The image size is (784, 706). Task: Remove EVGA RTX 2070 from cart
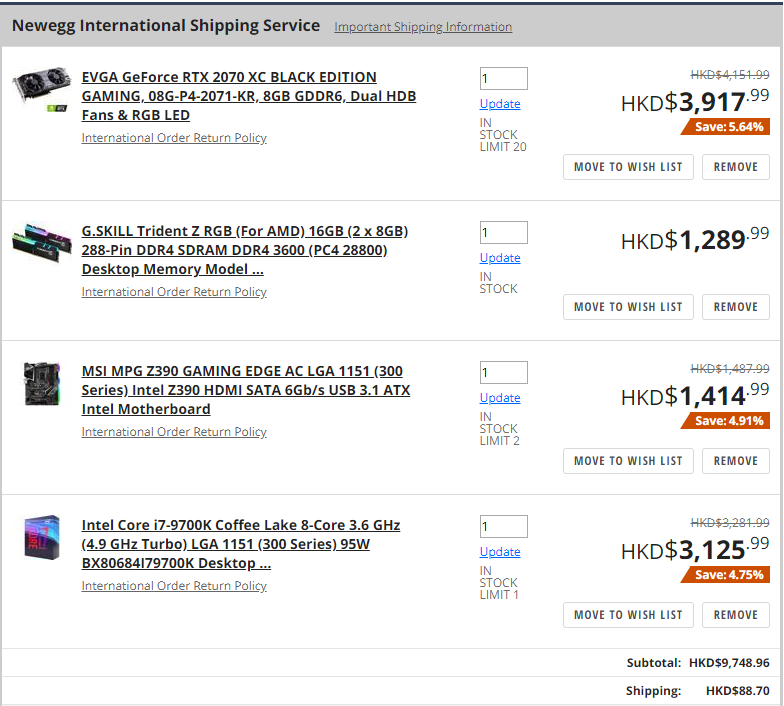(736, 167)
